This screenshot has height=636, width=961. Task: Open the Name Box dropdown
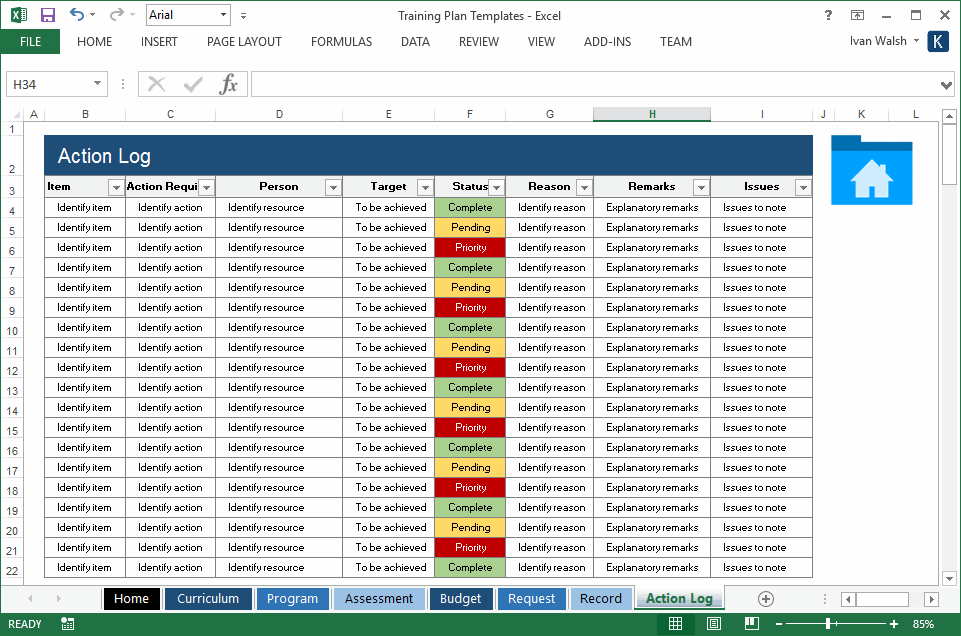point(95,84)
